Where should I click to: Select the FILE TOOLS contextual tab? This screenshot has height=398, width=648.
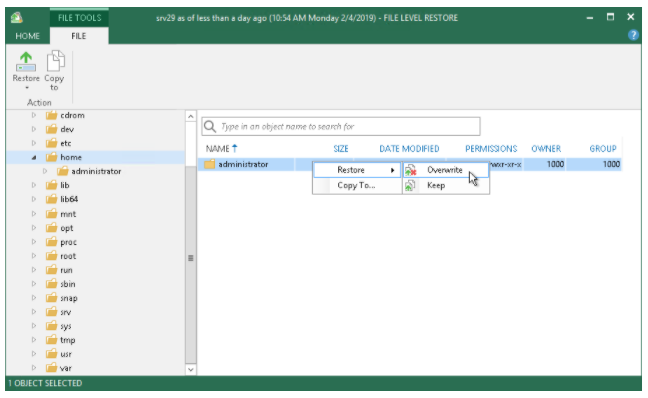tap(79, 18)
